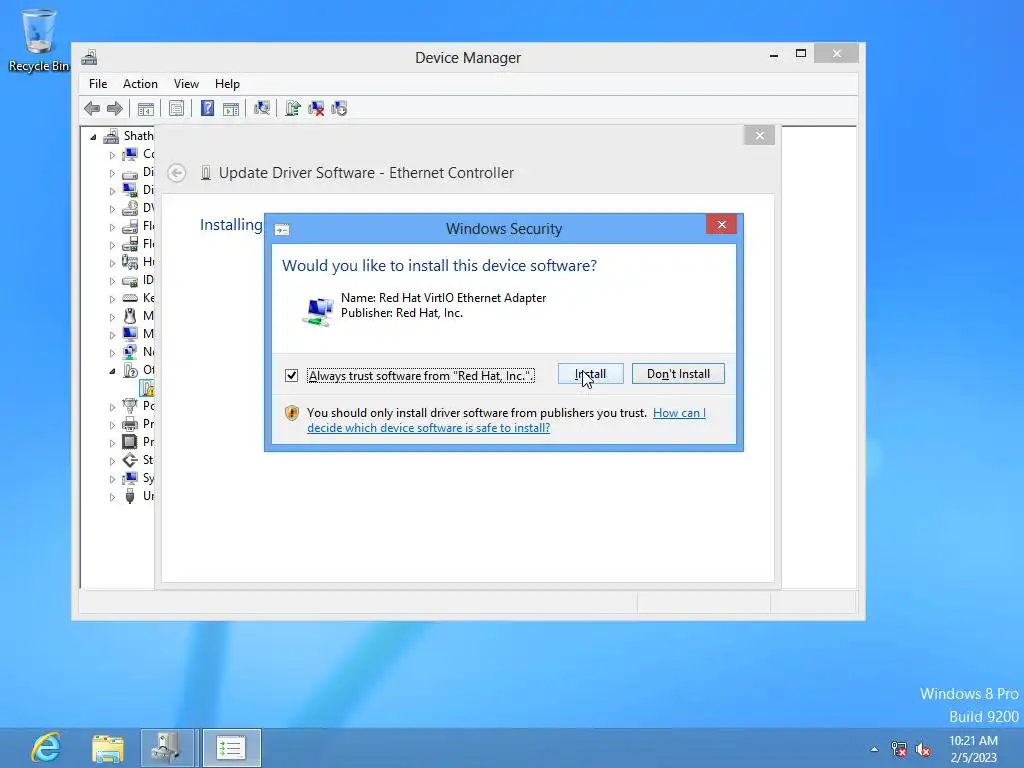Select the Print queues printer icon in tree
The height and width of the screenshot is (768, 1024).
click(x=130, y=424)
